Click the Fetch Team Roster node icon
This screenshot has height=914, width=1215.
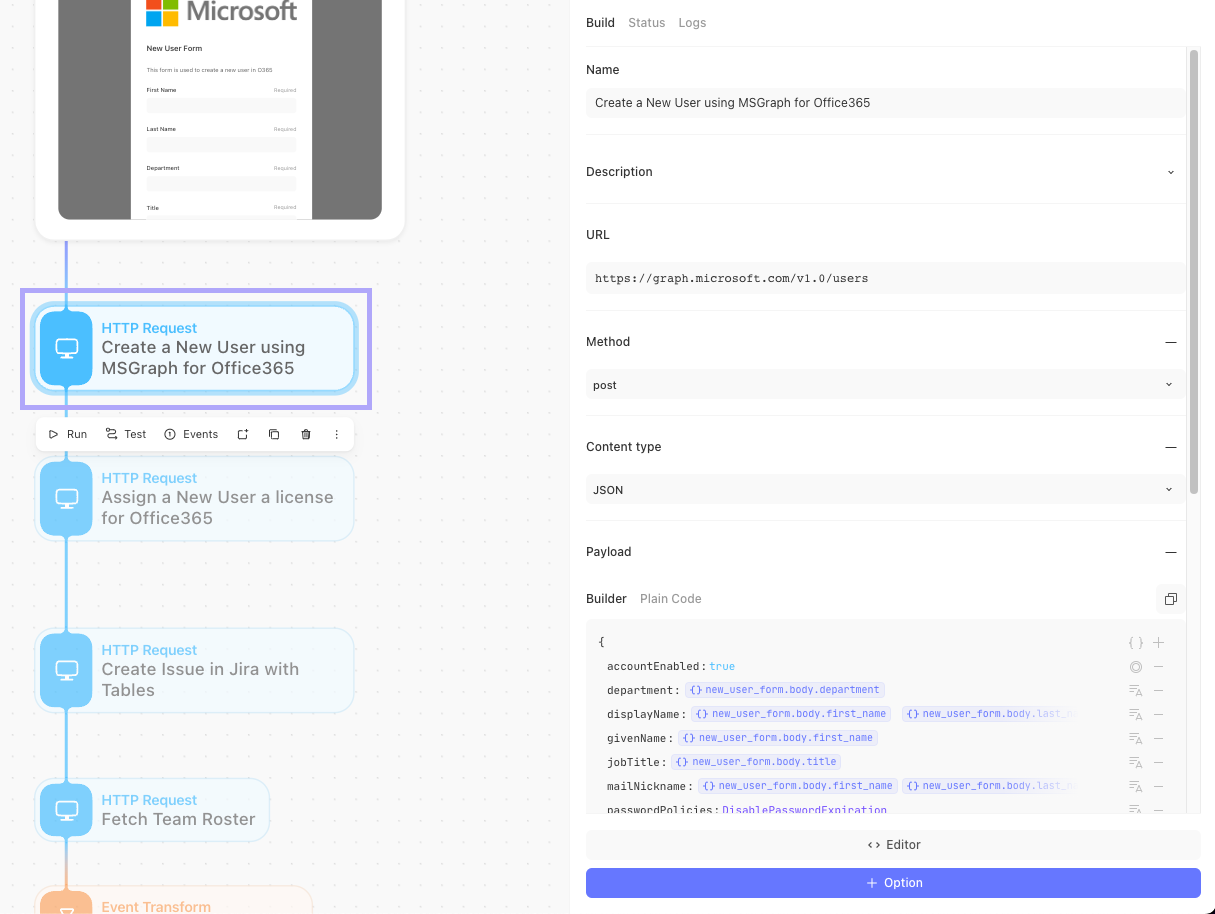(66, 809)
